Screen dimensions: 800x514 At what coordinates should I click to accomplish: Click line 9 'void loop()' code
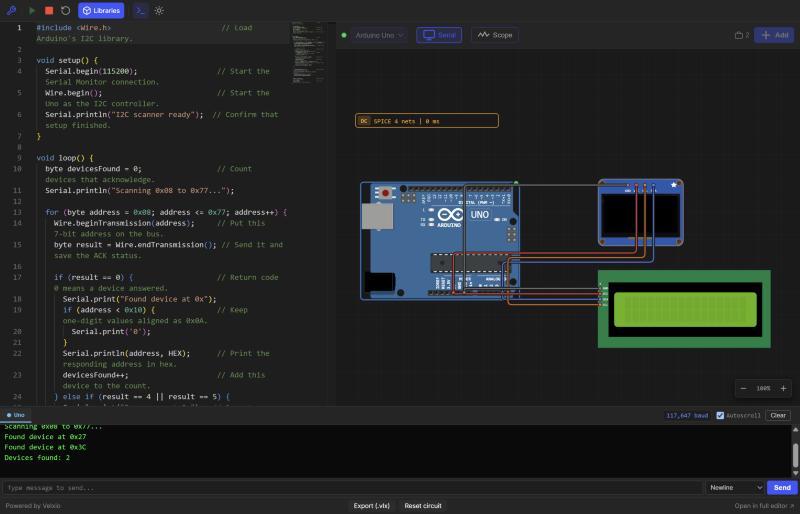(65, 158)
